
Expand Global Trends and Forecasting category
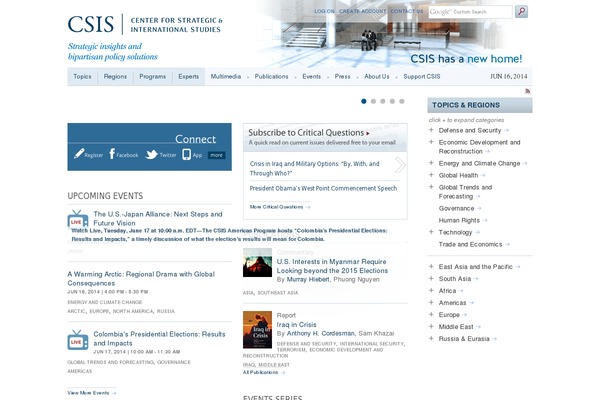[x=431, y=187]
